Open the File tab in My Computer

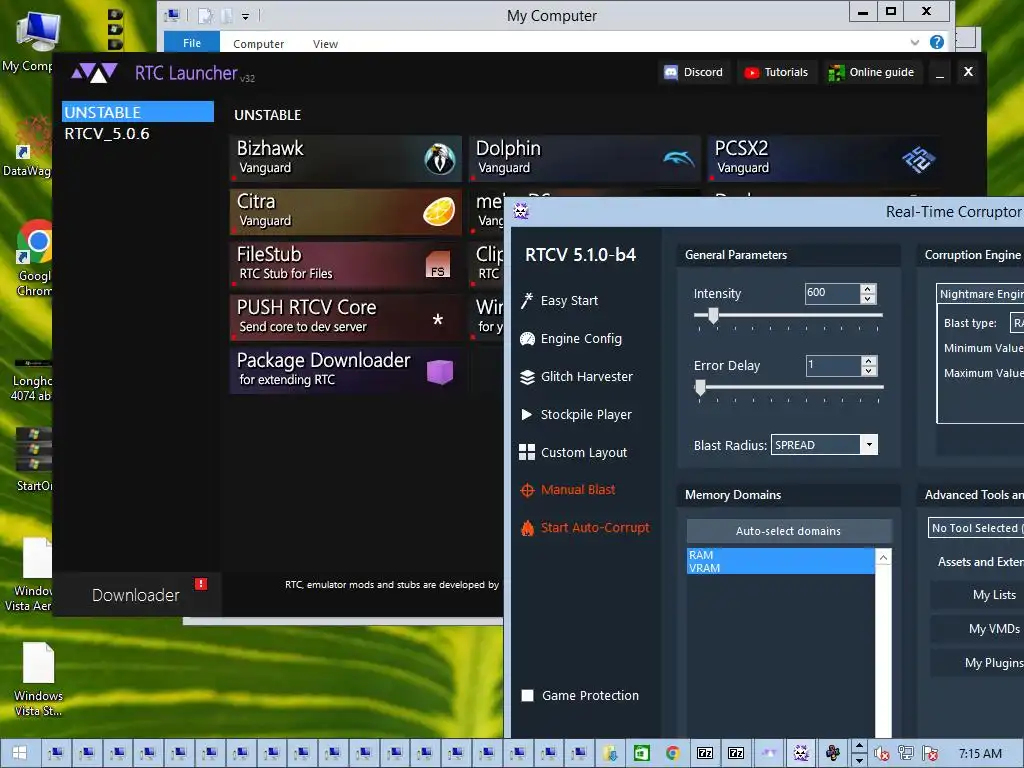pos(192,43)
